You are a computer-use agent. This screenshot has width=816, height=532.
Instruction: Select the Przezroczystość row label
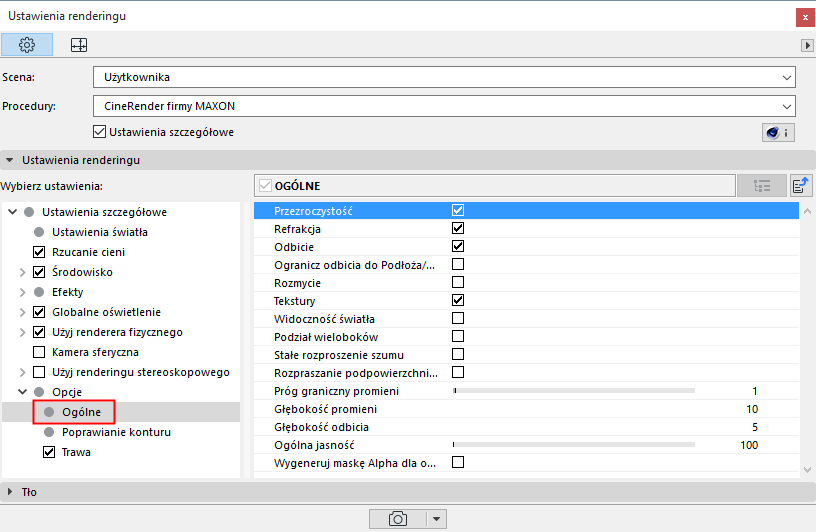[313, 211]
